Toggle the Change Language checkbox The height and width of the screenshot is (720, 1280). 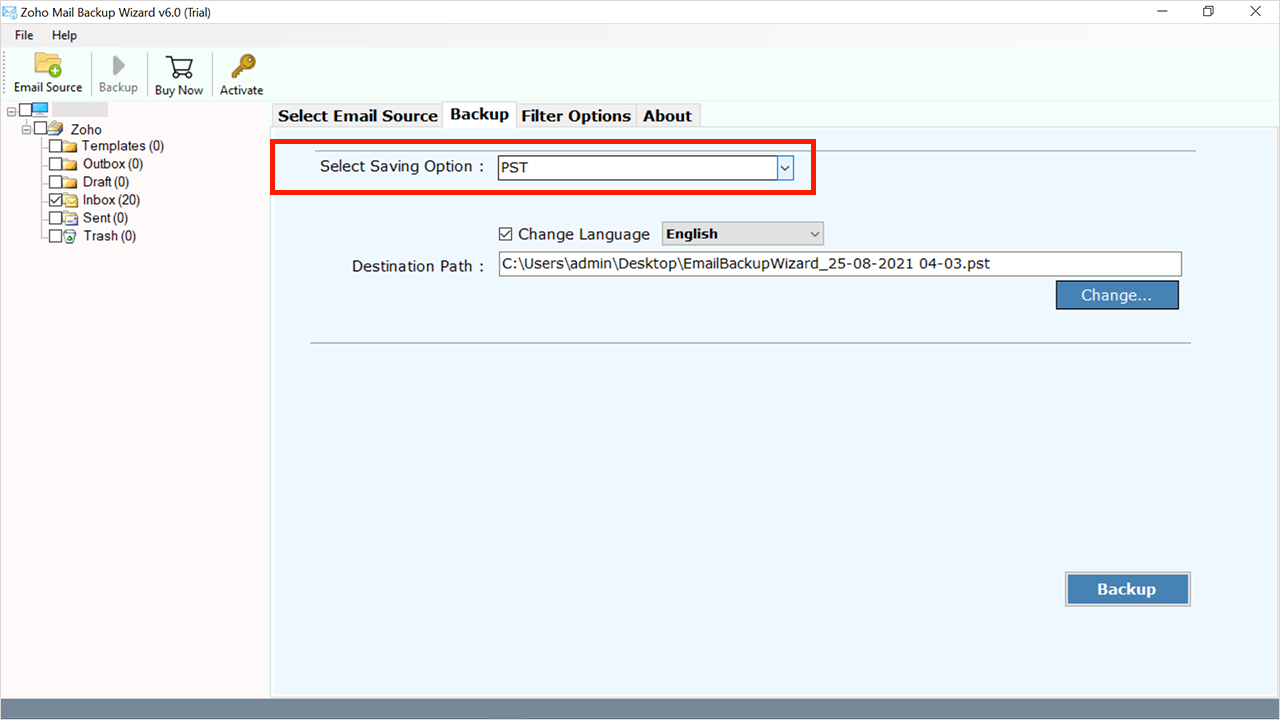click(x=505, y=234)
